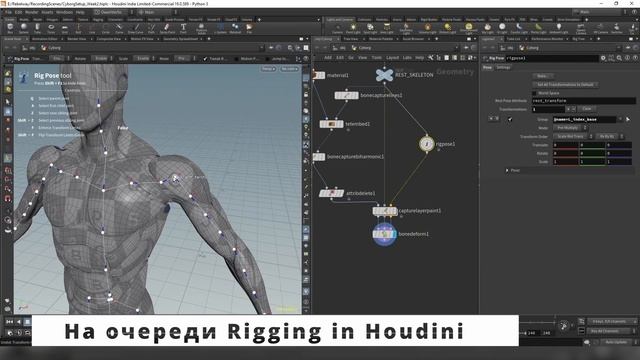640x360 pixels.
Task: Toggle the World Space checkbox
Action: tap(534, 93)
